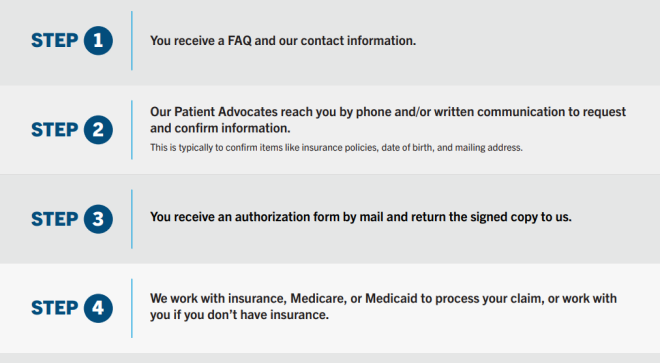Select the 'you if you don't have insurance.' line
The width and height of the screenshot is (660, 363).
[240, 315]
